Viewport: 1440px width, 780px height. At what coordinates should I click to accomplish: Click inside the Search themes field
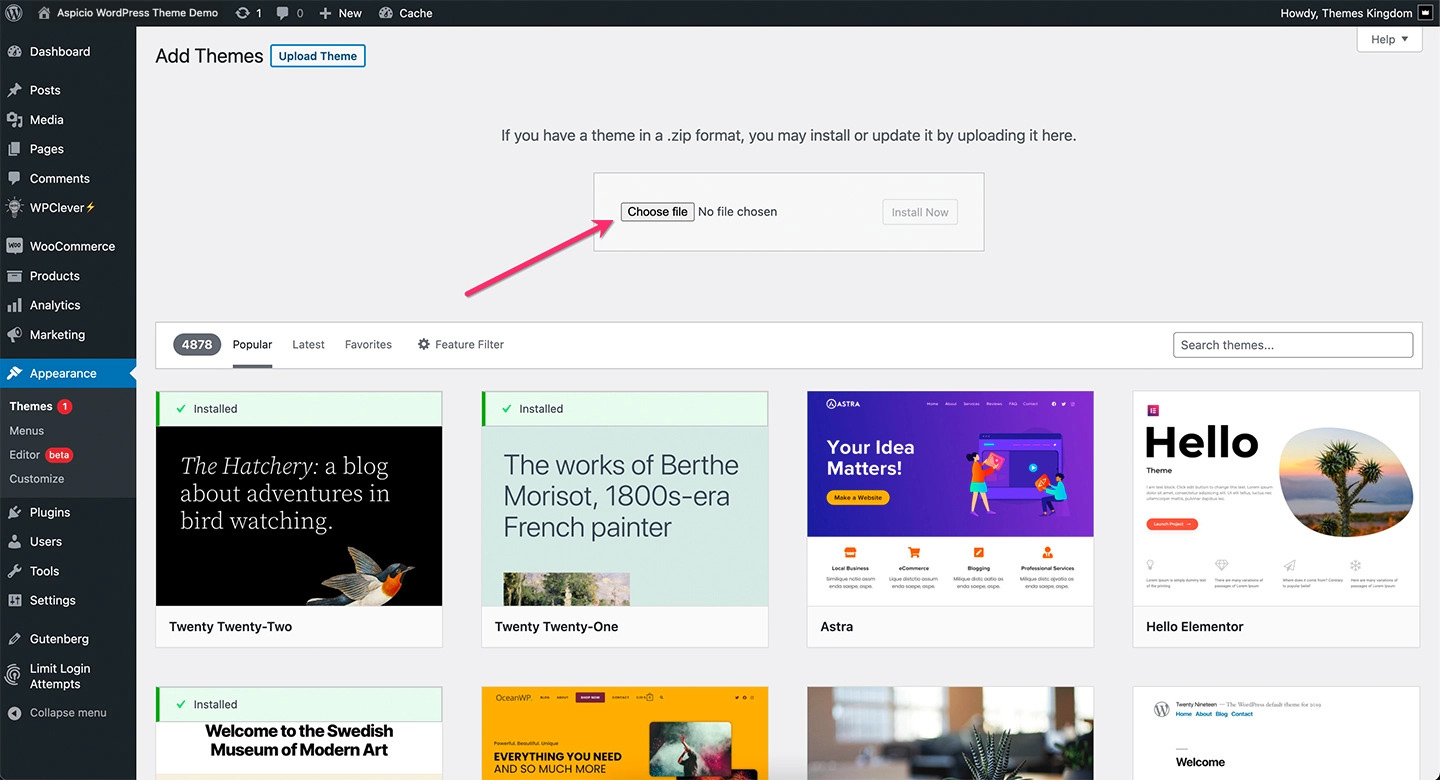1292,344
